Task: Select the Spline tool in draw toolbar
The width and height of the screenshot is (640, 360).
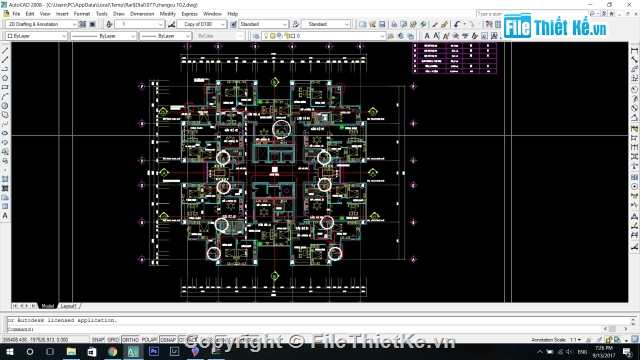Action: 5,124
